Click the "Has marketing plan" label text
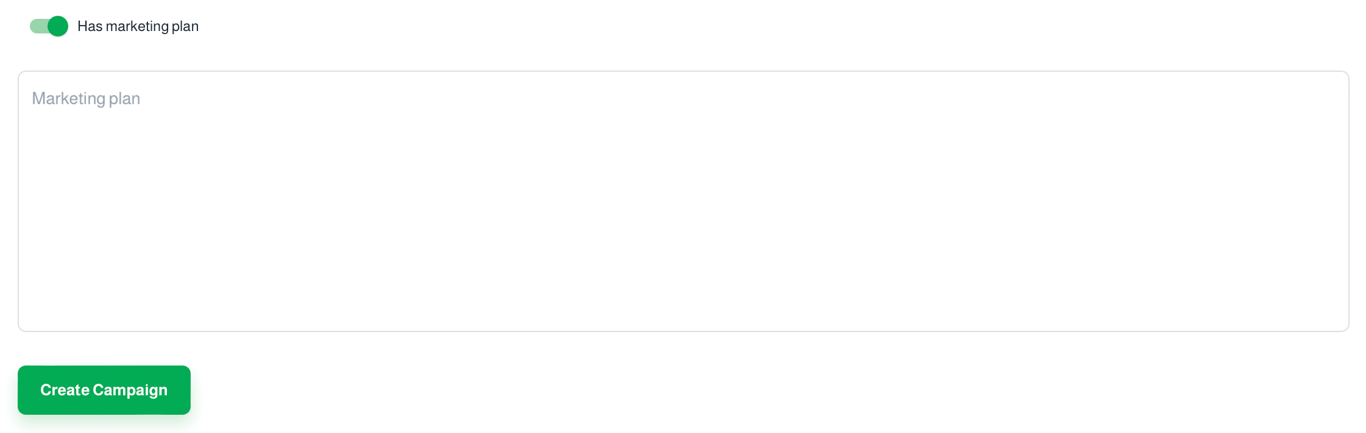Image resolution: width=1366 pixels, height=433 pixels. tap(138, 26)
